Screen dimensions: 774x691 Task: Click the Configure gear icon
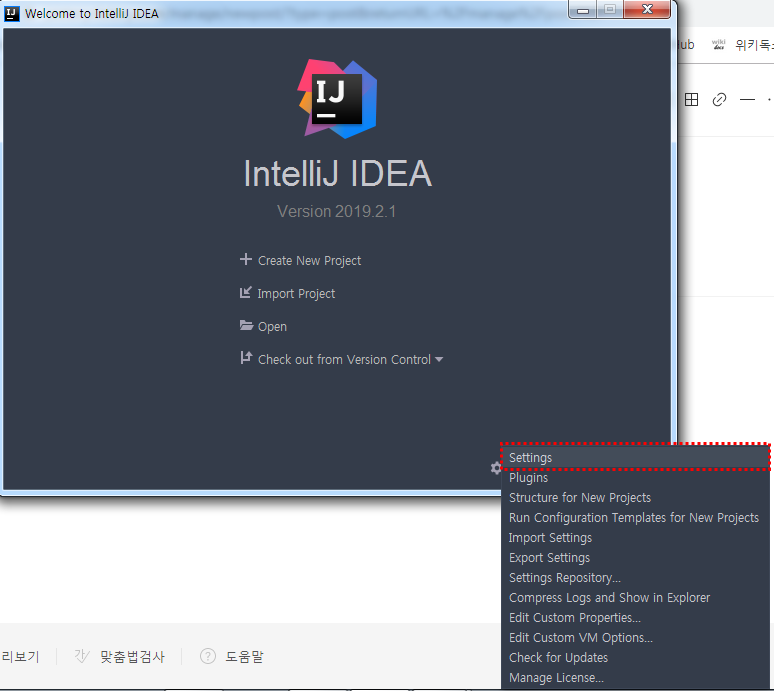pos(496,468)
